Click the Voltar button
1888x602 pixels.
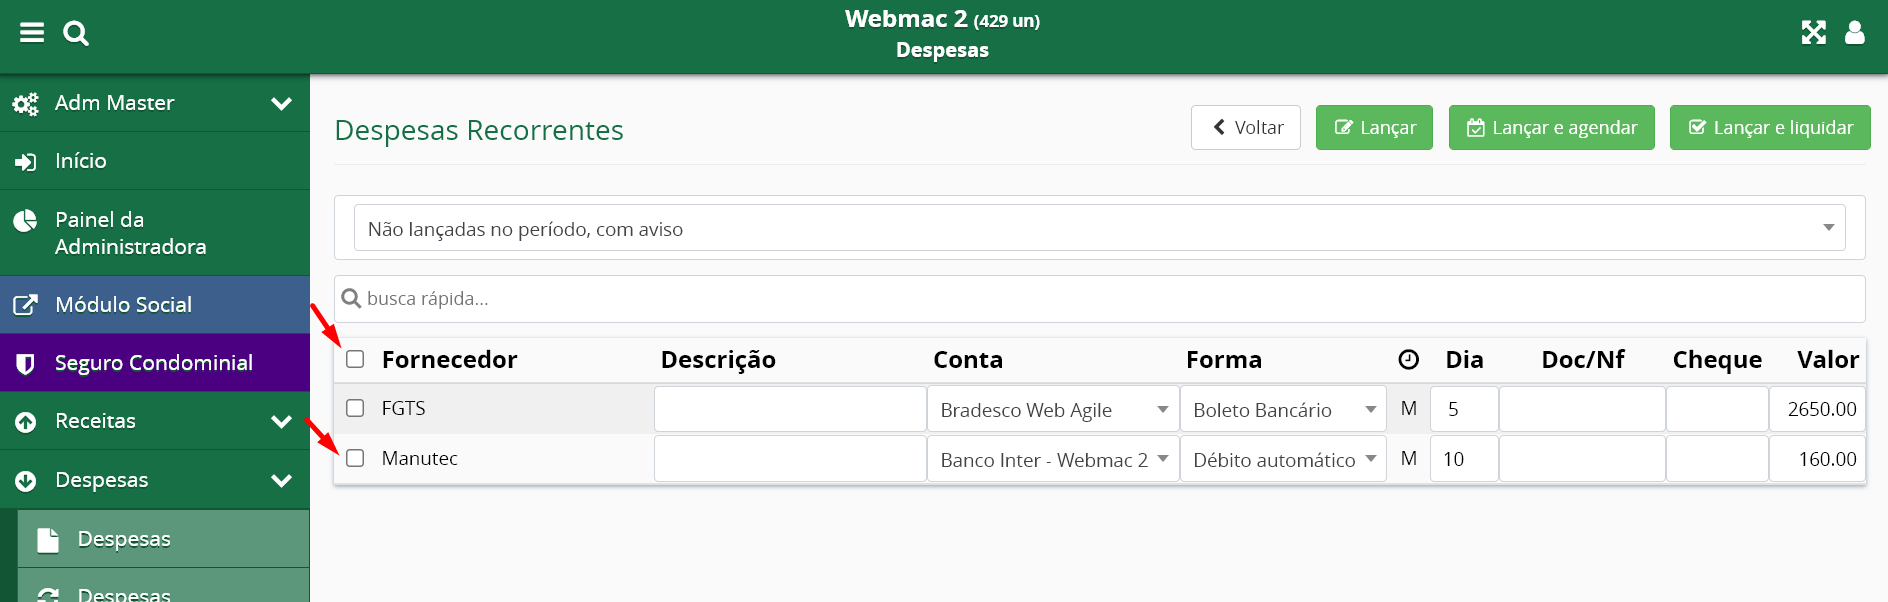[x=1246, y=127]
